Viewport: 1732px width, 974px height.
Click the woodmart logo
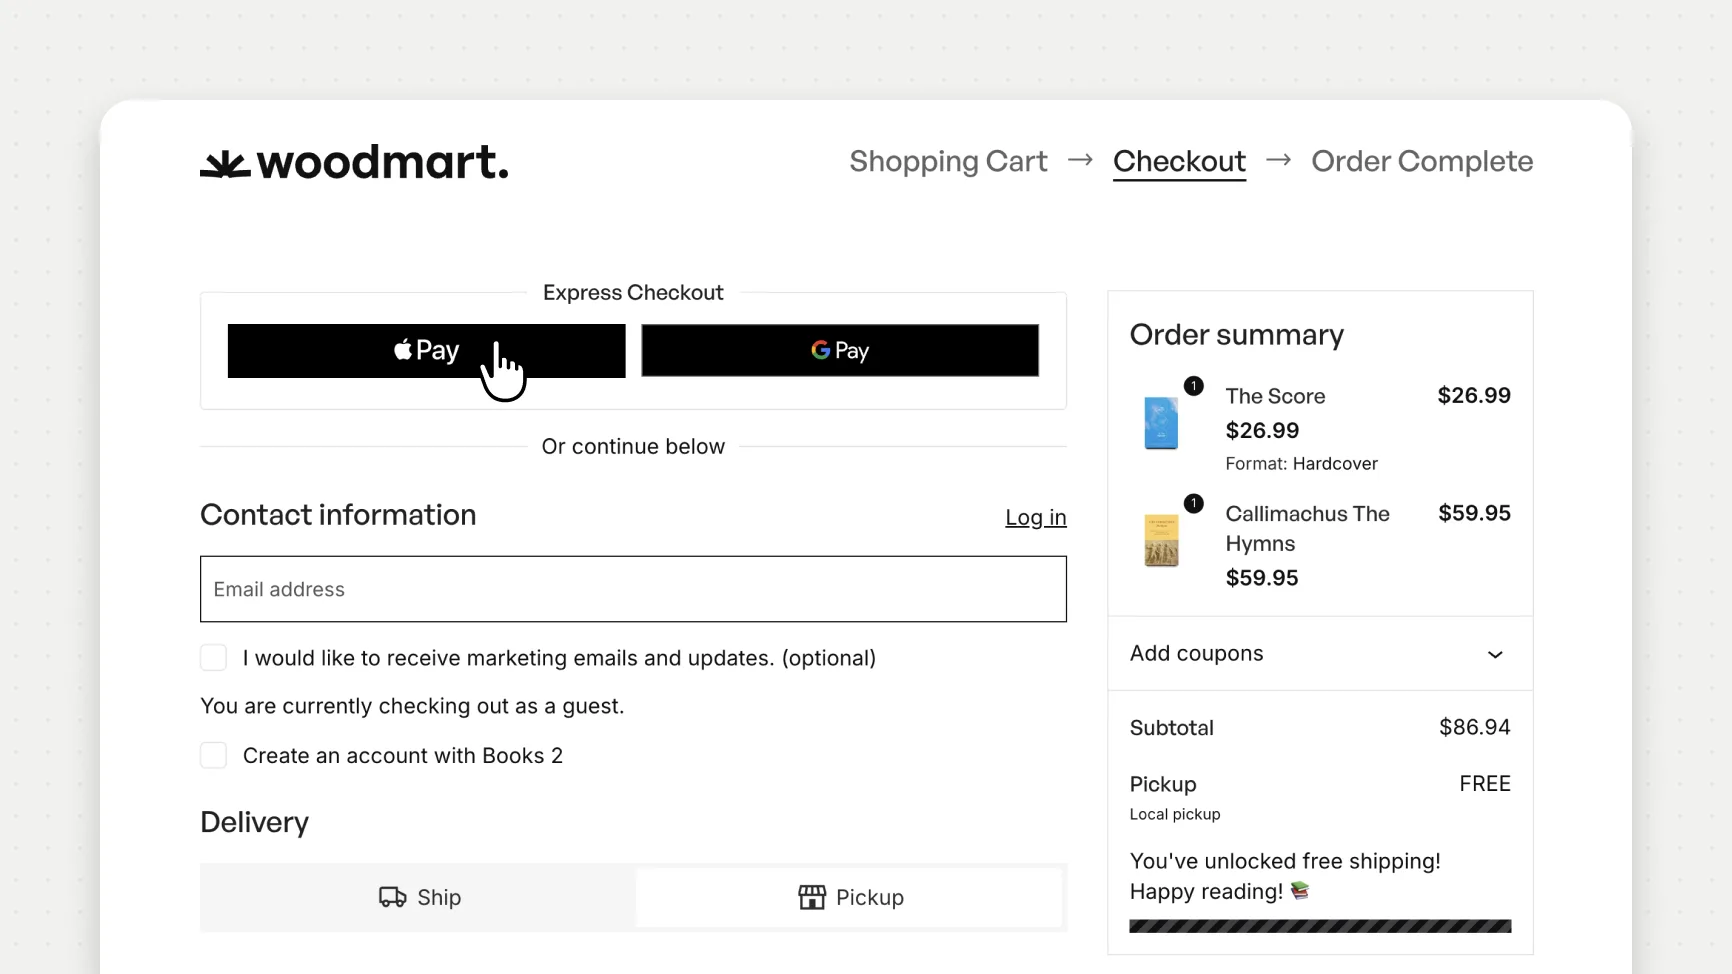coord(354,162)
